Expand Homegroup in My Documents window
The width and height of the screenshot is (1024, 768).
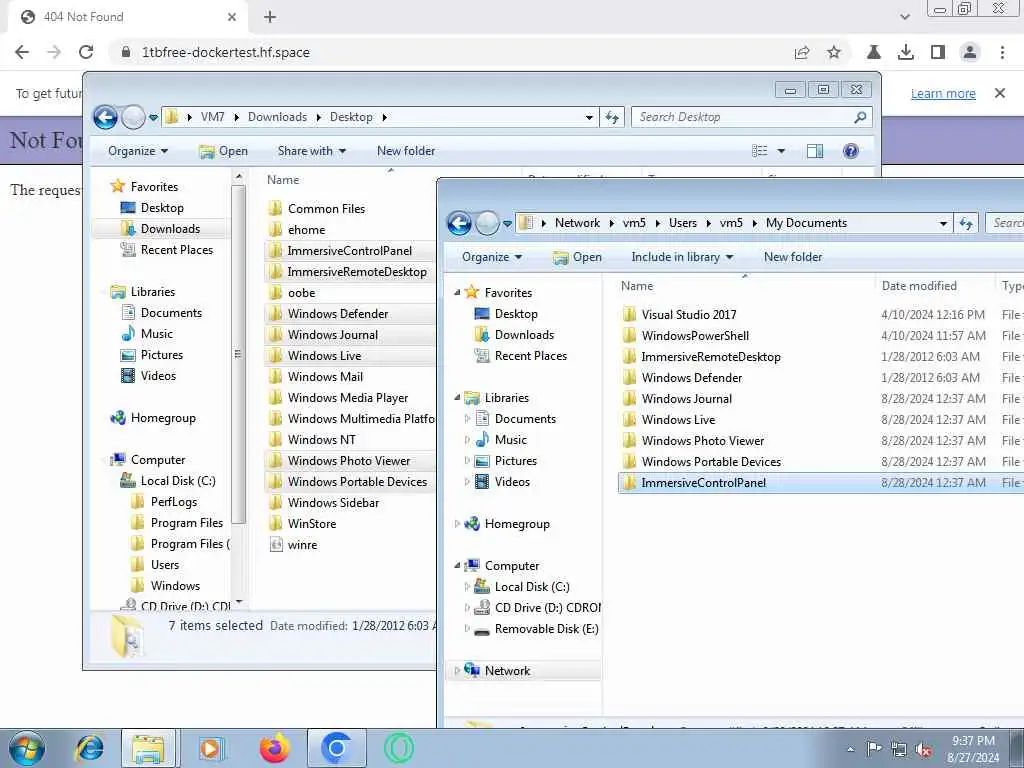(x=457, y=524)
